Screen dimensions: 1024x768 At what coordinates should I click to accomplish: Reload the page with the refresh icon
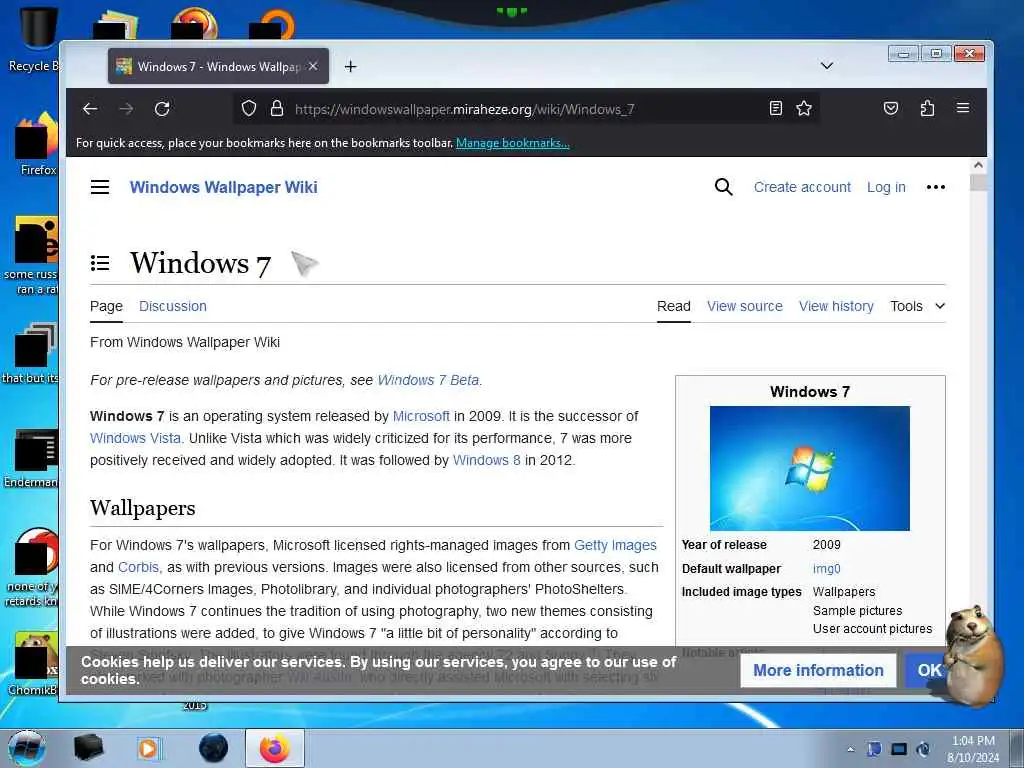[162, 108]
